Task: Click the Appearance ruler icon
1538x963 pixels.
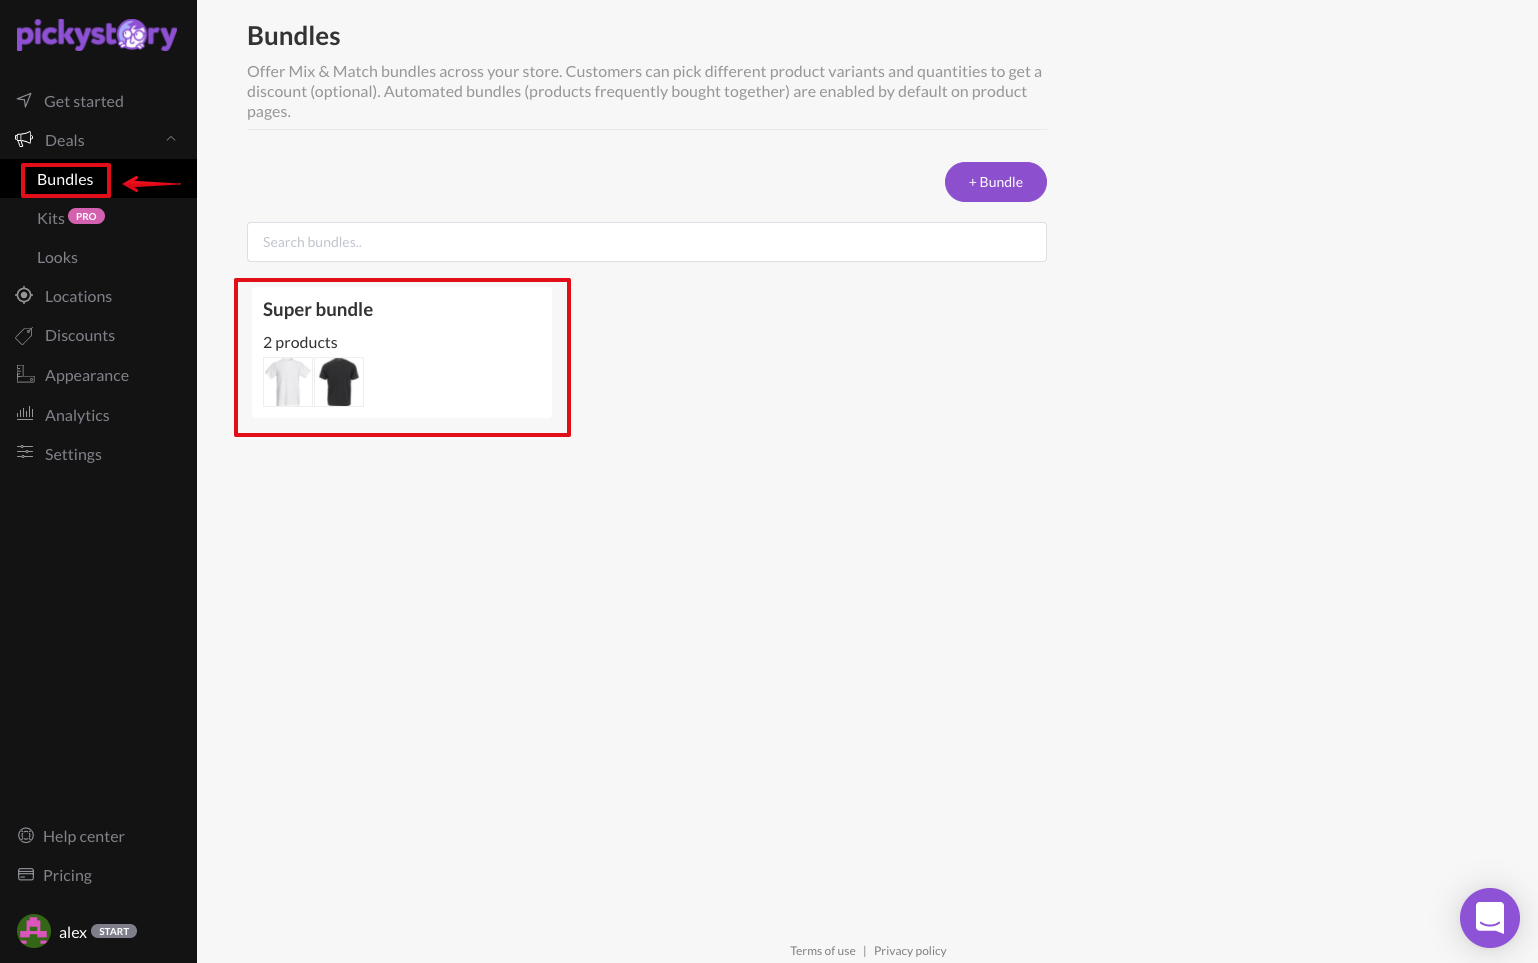Action: pos(25,374)
